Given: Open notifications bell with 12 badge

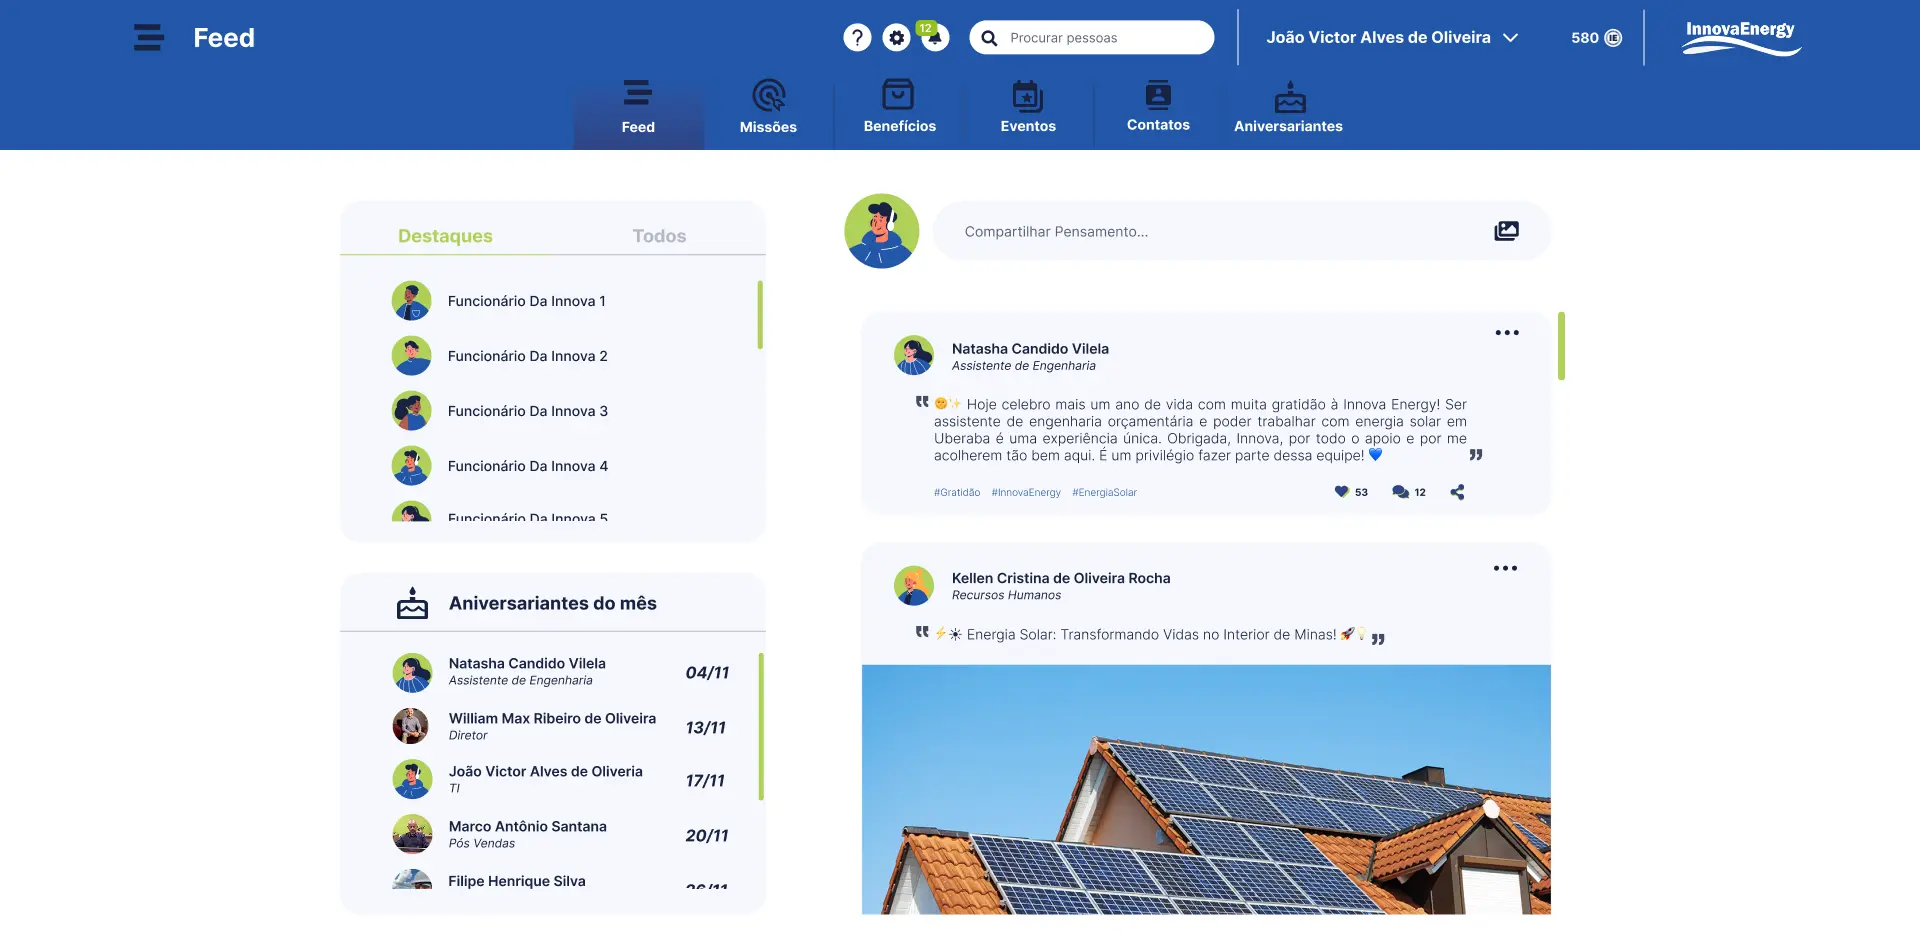Looking at the screenshot, I should [934, 37].
